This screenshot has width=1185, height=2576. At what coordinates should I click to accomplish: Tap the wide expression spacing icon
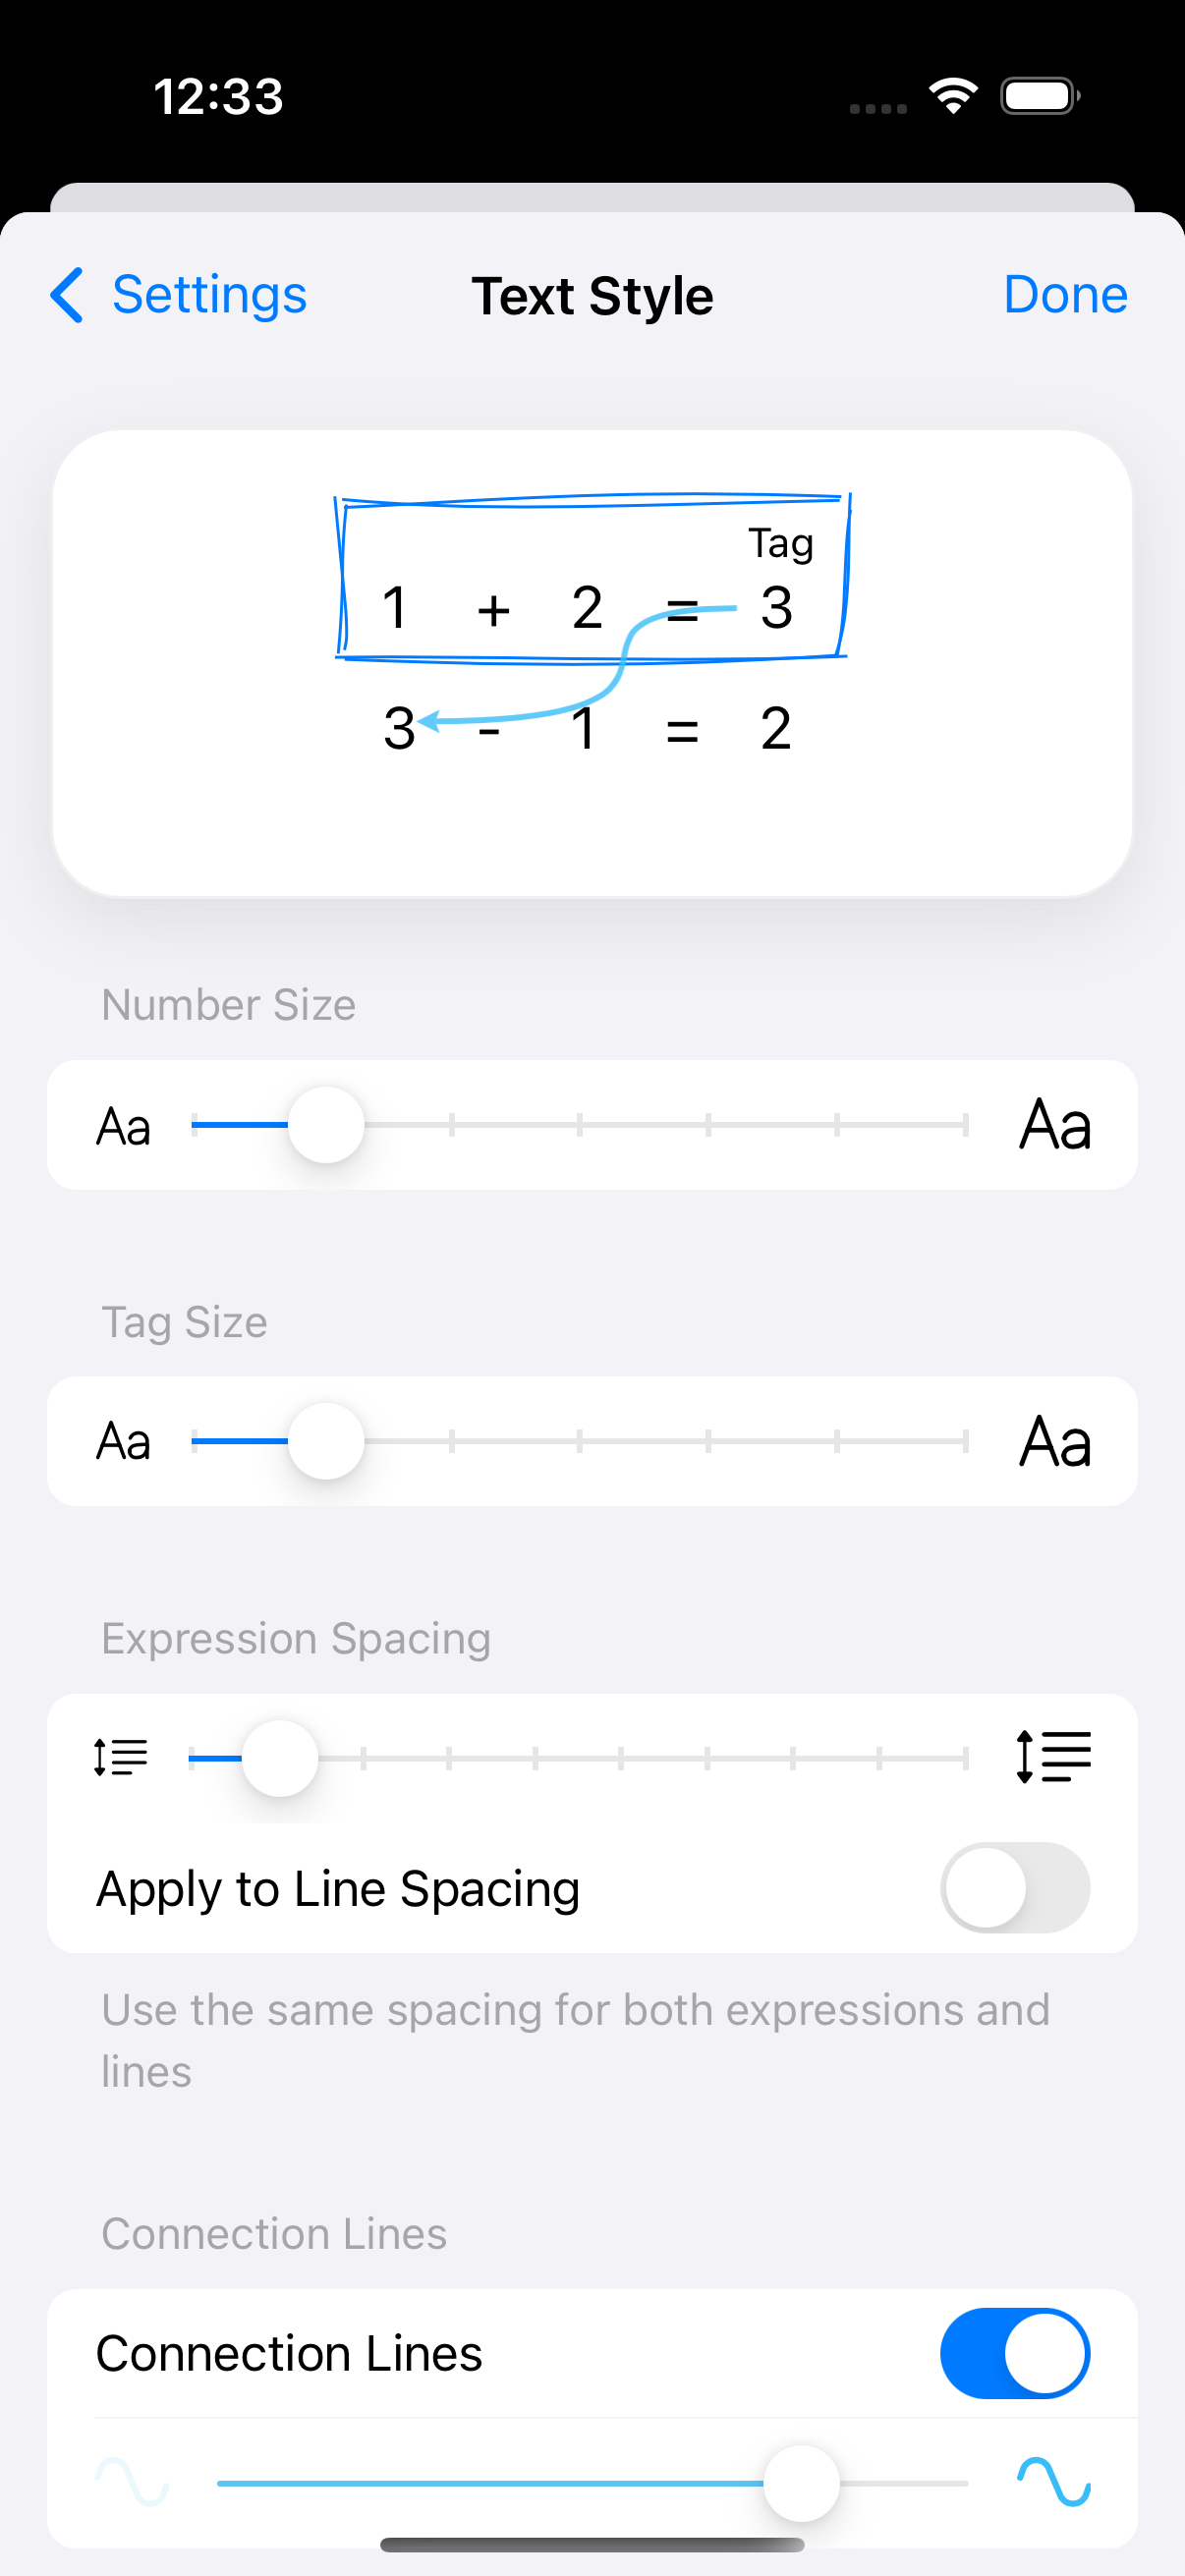(1053, 1757)
